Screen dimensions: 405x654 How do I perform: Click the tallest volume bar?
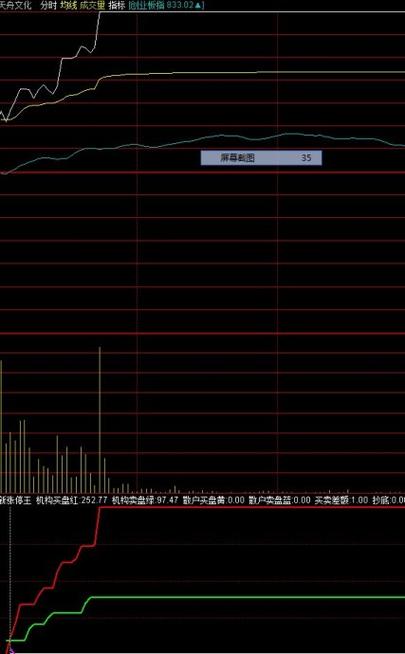(x=100, y=419)
